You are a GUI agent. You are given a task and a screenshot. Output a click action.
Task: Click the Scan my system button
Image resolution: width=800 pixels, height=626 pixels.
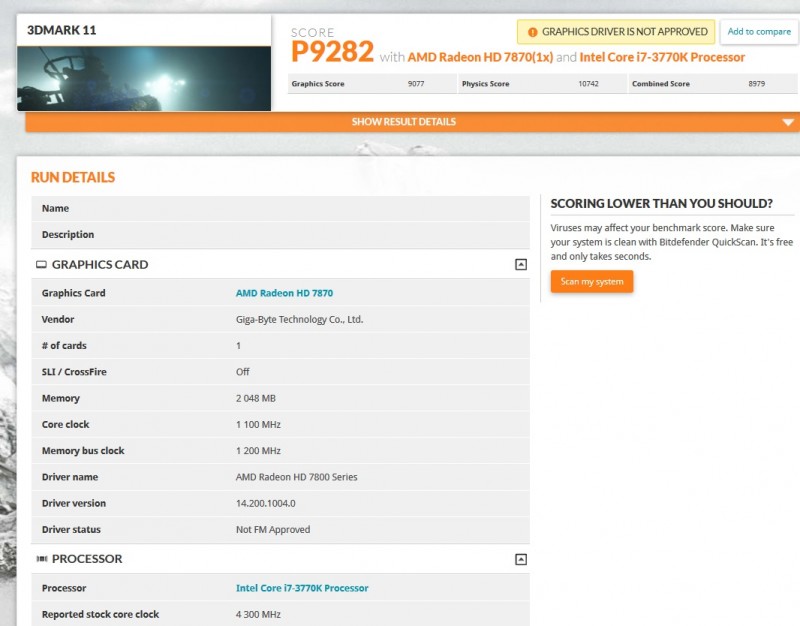592,282
